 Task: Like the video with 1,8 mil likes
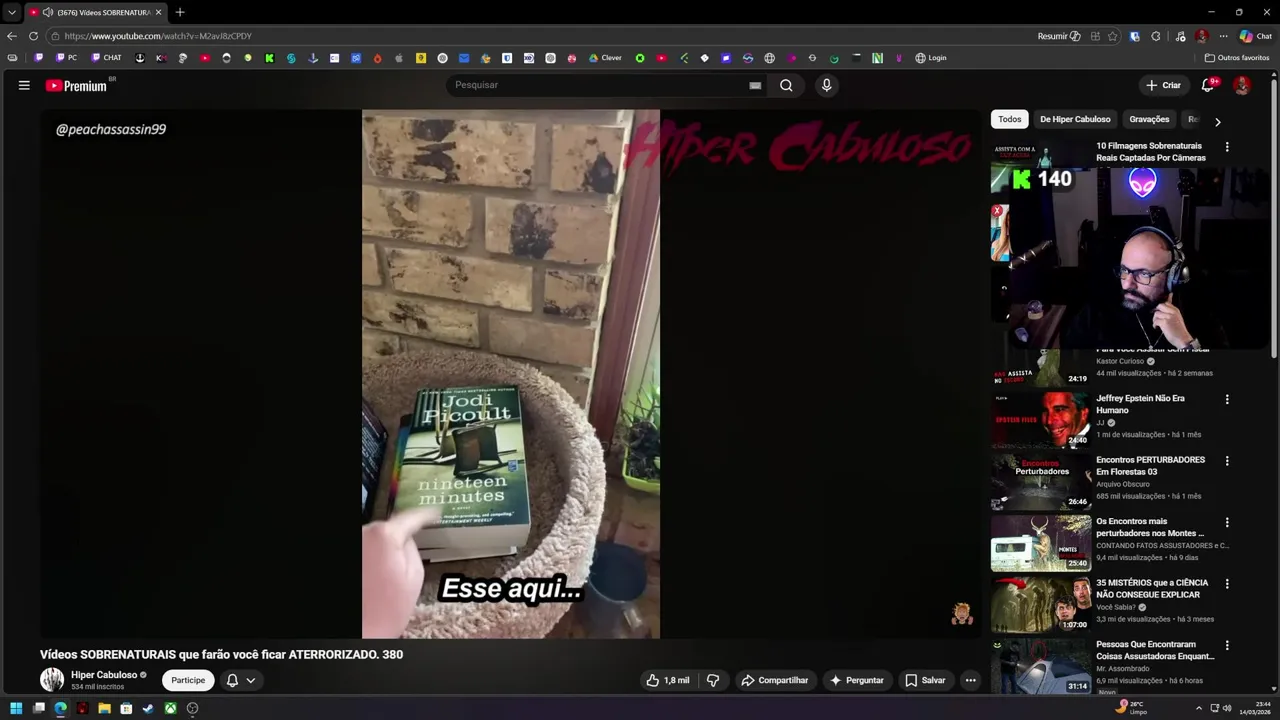coord(668,680)
